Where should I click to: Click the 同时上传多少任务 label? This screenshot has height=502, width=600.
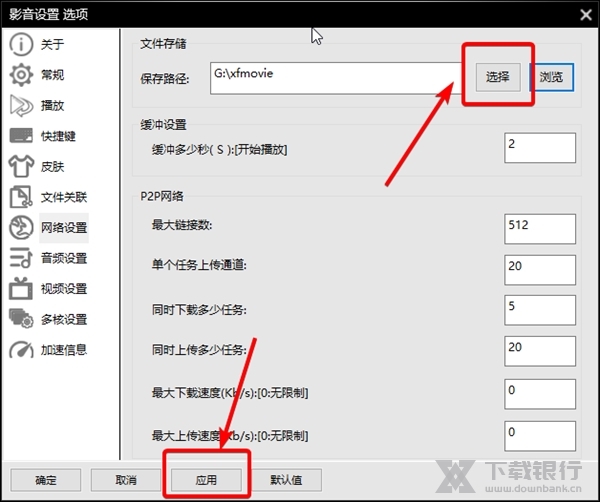click(x=199, y=350)
